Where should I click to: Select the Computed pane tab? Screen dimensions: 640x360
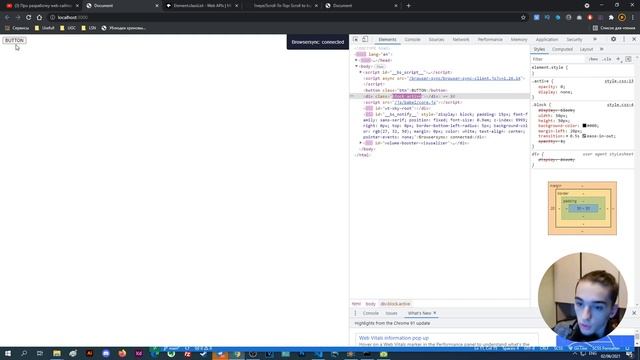(x=562, y=49)
